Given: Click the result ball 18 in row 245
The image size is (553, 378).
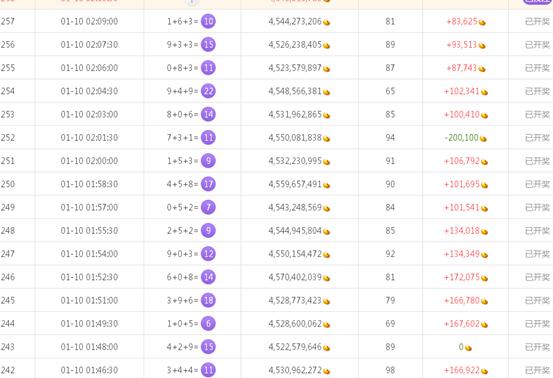Looking at the screenshot, I should (208, 300).
